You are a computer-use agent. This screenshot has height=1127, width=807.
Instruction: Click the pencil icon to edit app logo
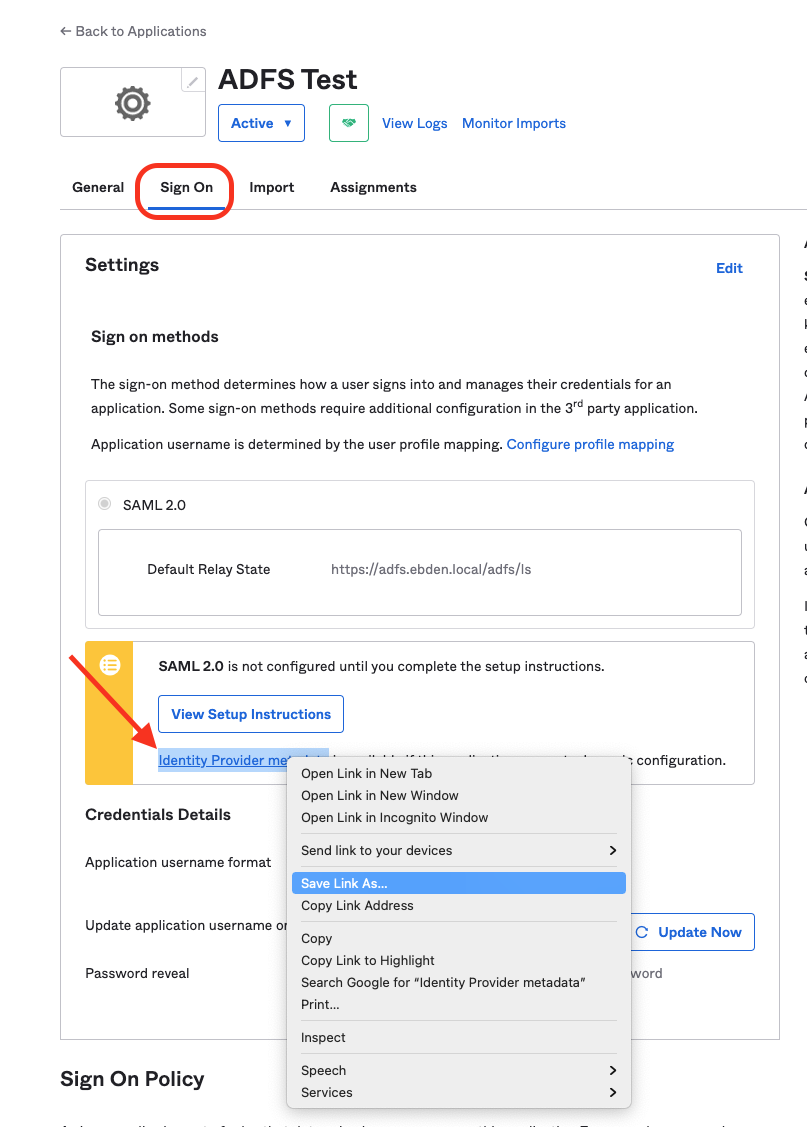192,80
